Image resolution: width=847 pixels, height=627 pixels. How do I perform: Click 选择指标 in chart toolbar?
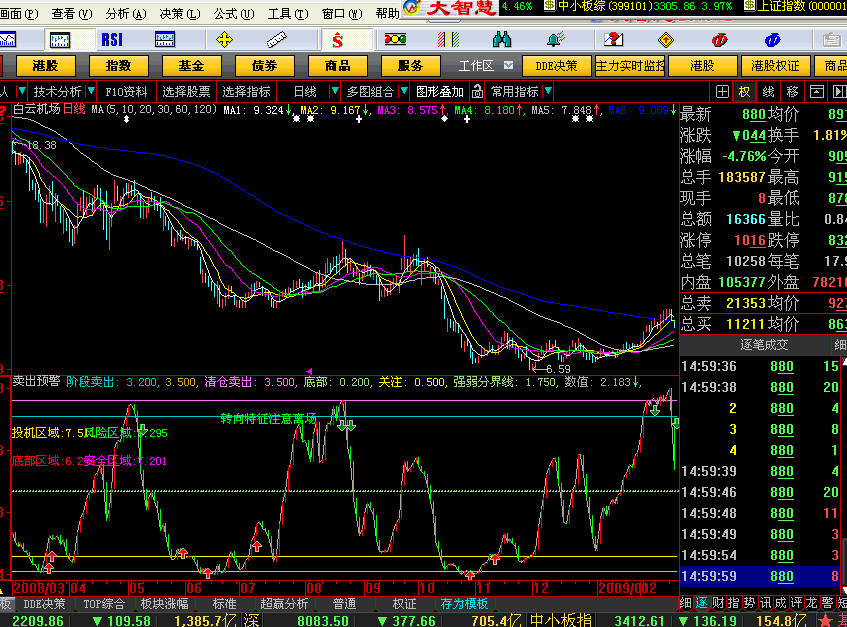tap(246, 92)
